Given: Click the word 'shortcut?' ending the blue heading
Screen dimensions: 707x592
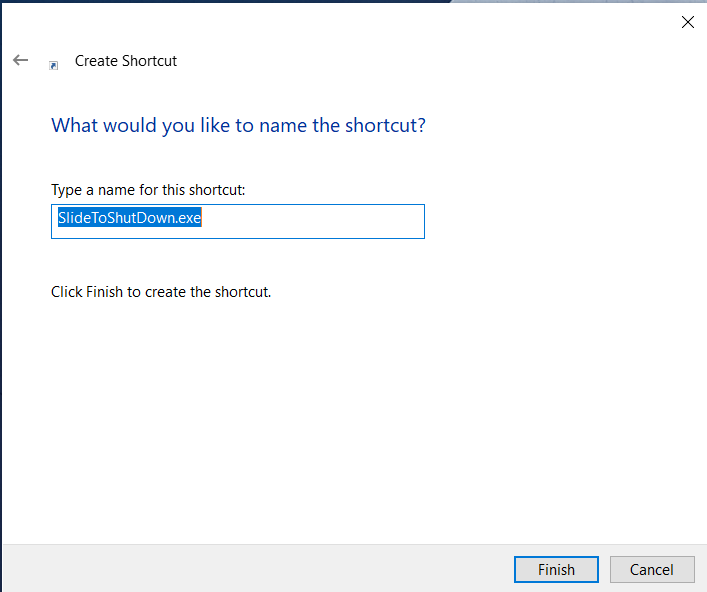Looking at the screenshot, I should coord(385,125).
